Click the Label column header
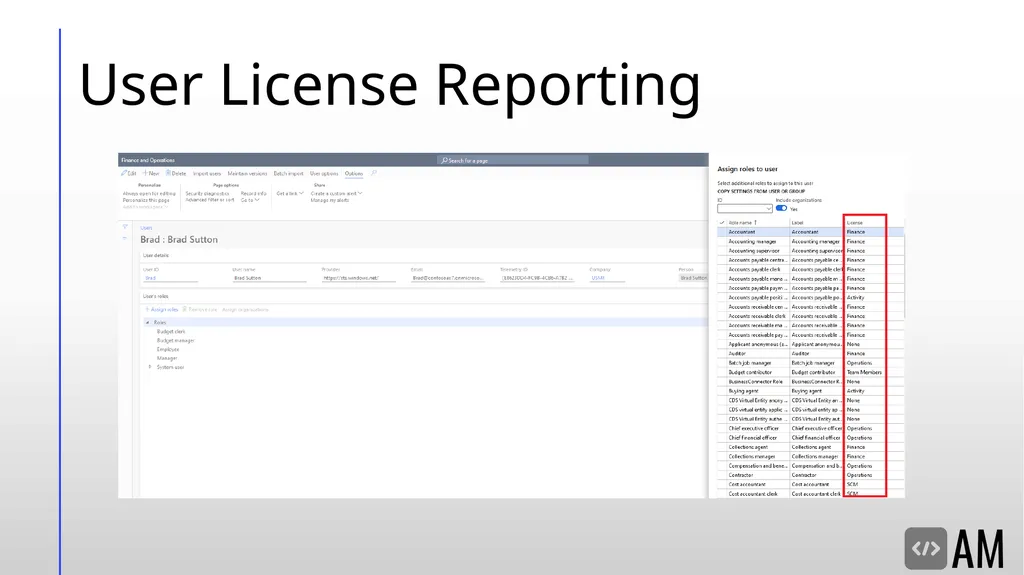 click(x=797, y=223)
